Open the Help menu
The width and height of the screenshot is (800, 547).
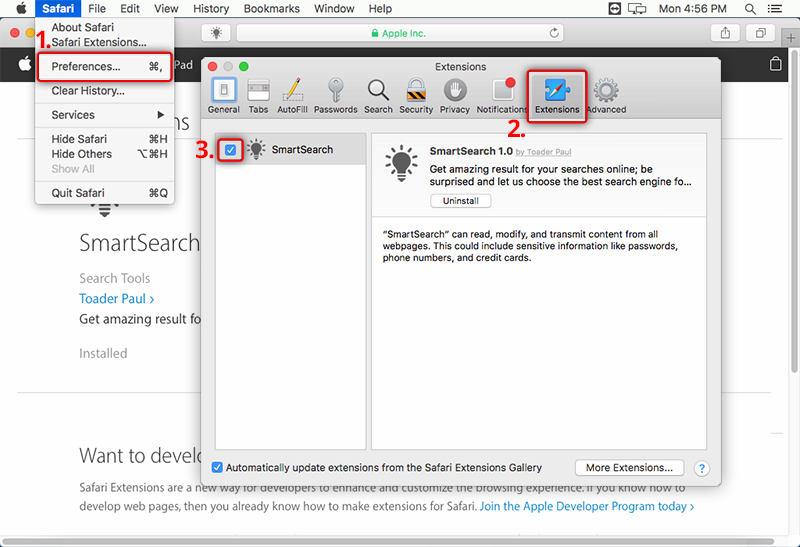coord(380,9)
